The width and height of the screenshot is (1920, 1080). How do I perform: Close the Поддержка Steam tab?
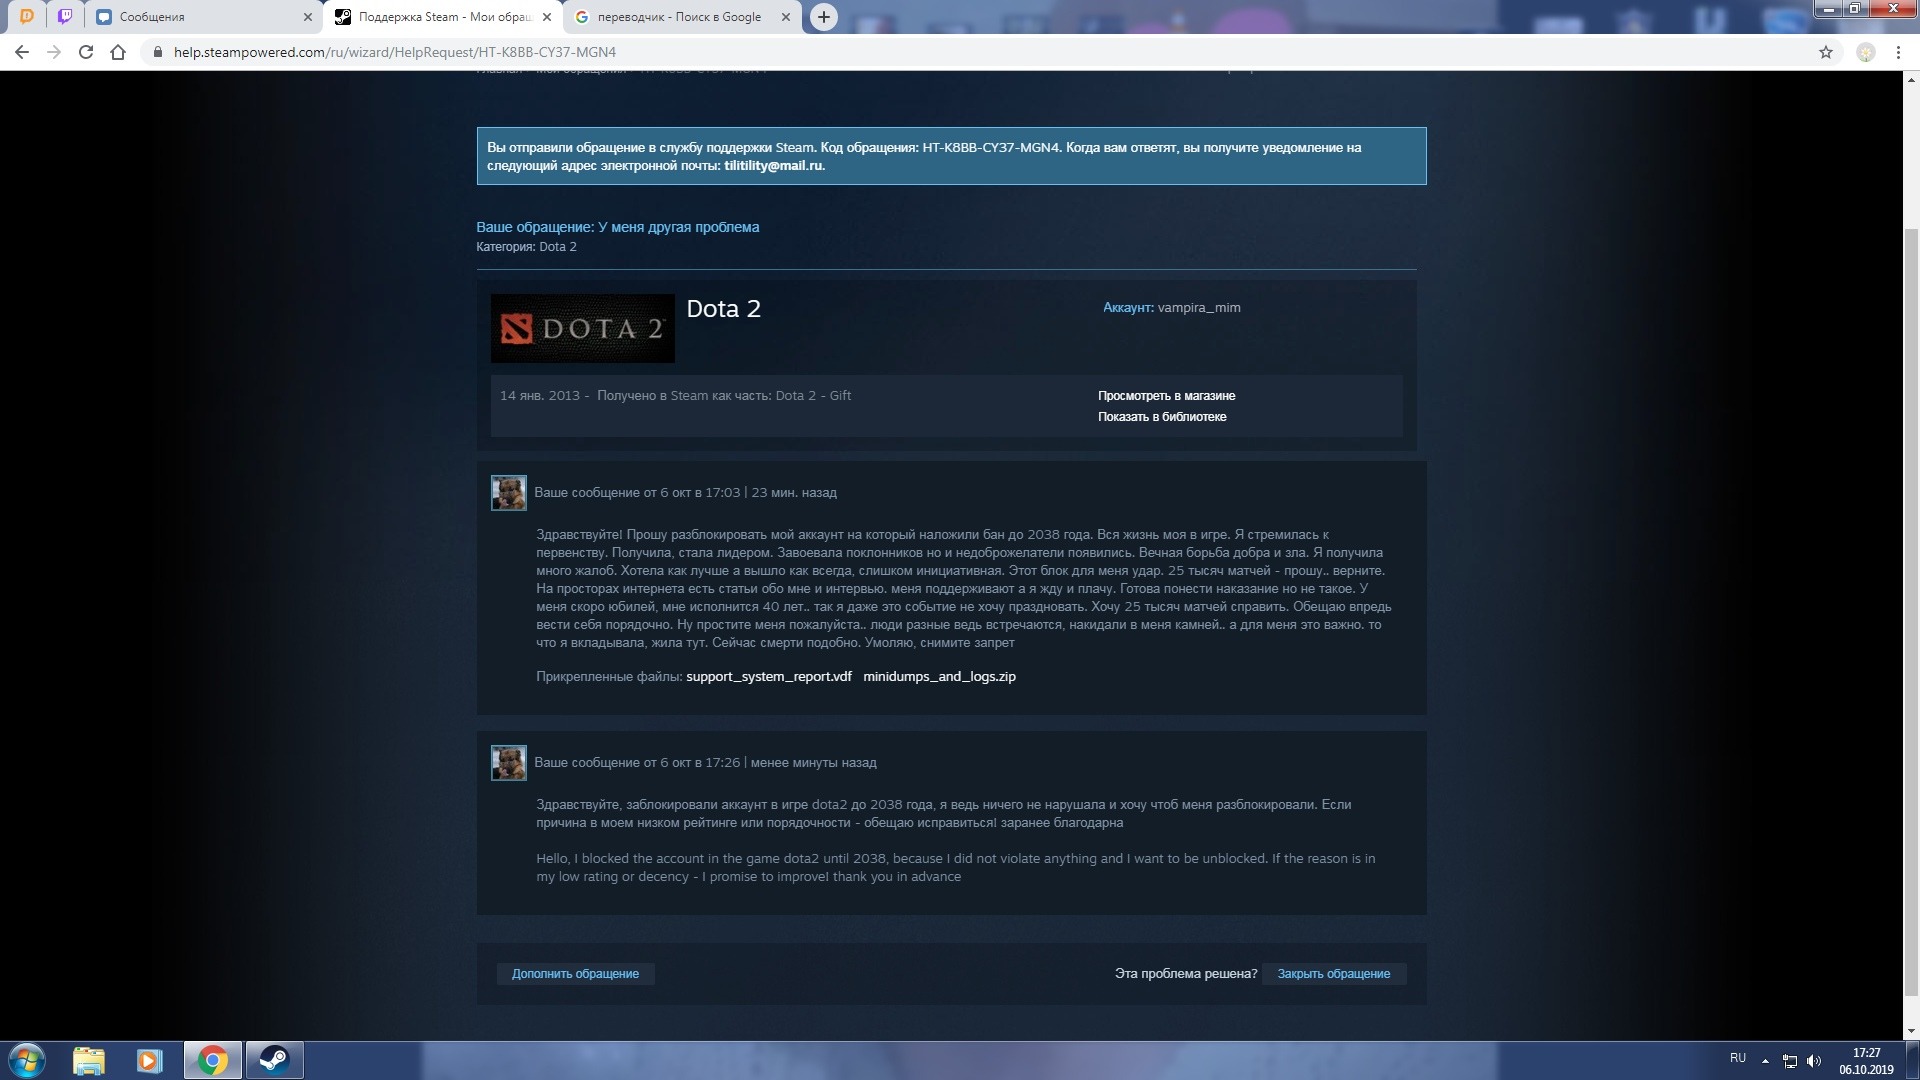pos(546,17)
